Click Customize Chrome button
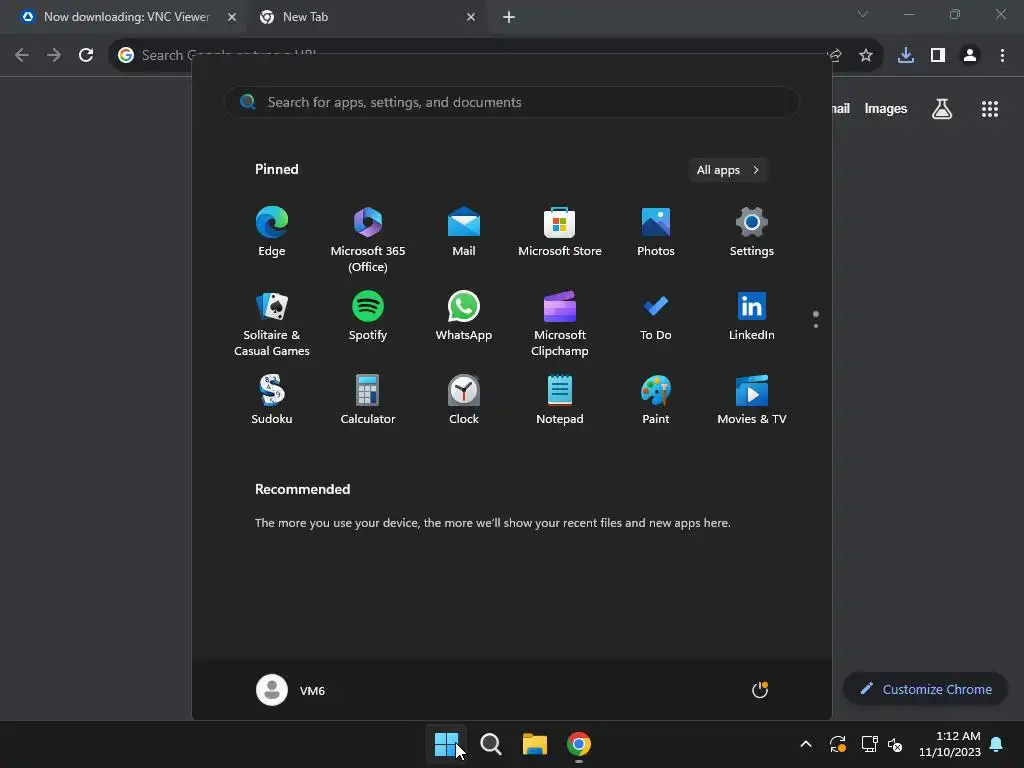Image resolution: width=1024 pixels, height=768 pixels. tap(926, 689)
